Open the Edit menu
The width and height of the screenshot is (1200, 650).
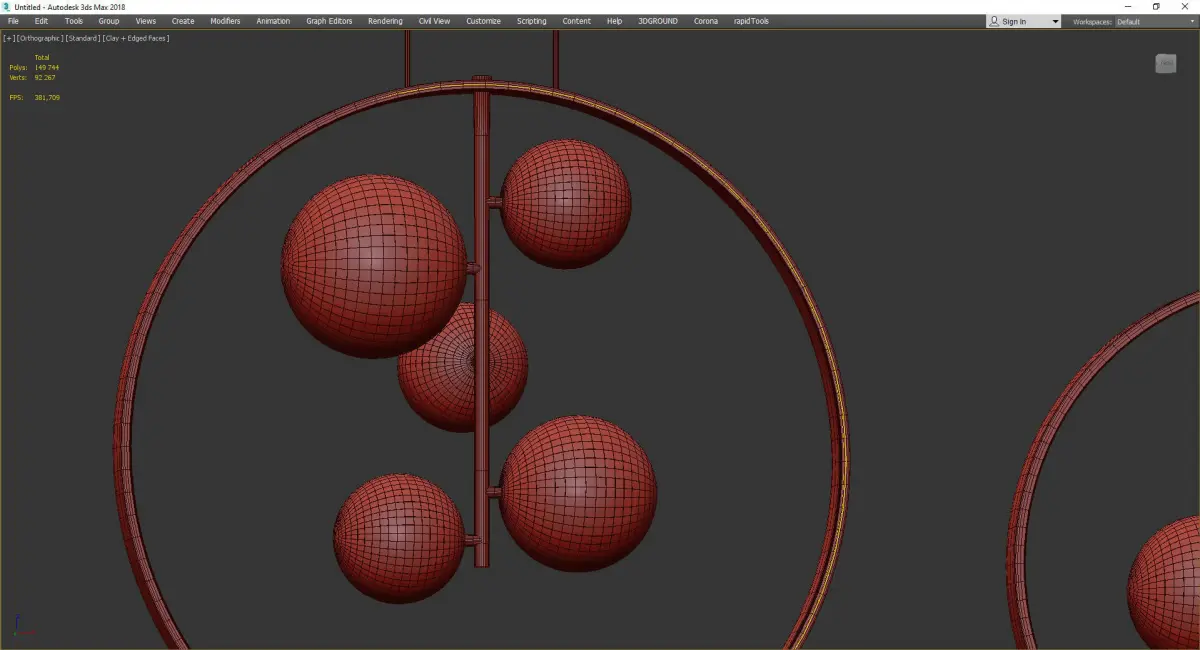(x=41, y=21)
